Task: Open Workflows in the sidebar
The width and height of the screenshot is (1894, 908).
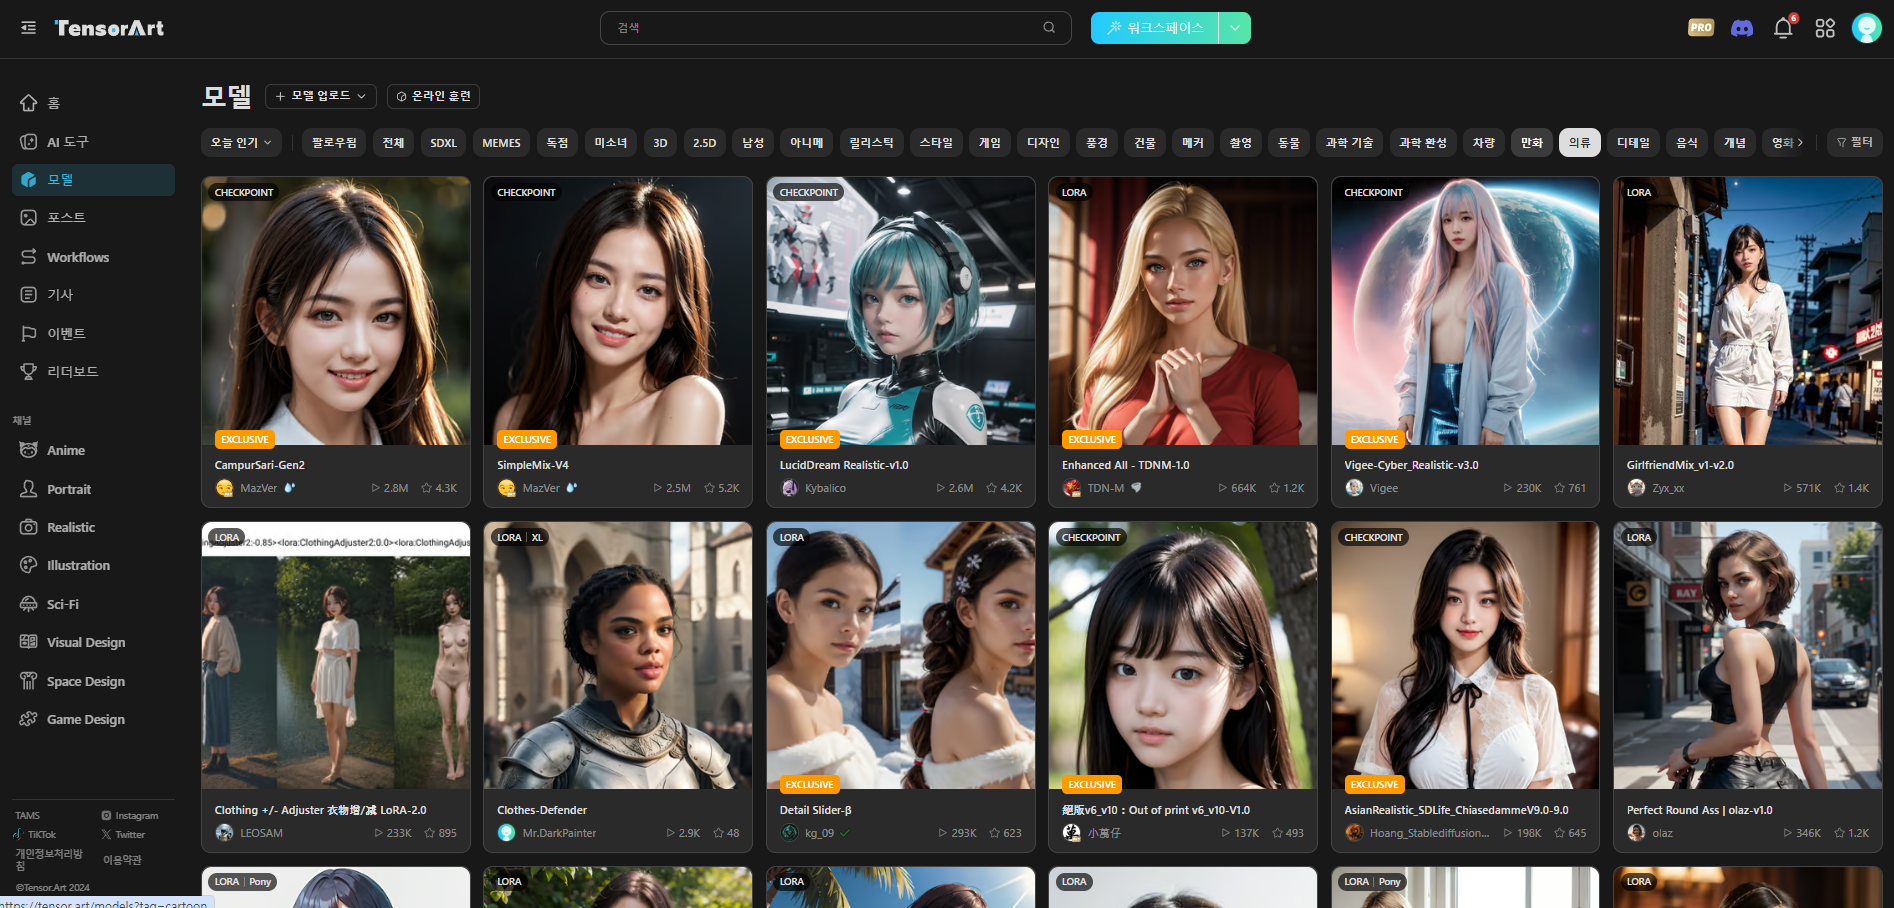Action: point(93,257)
